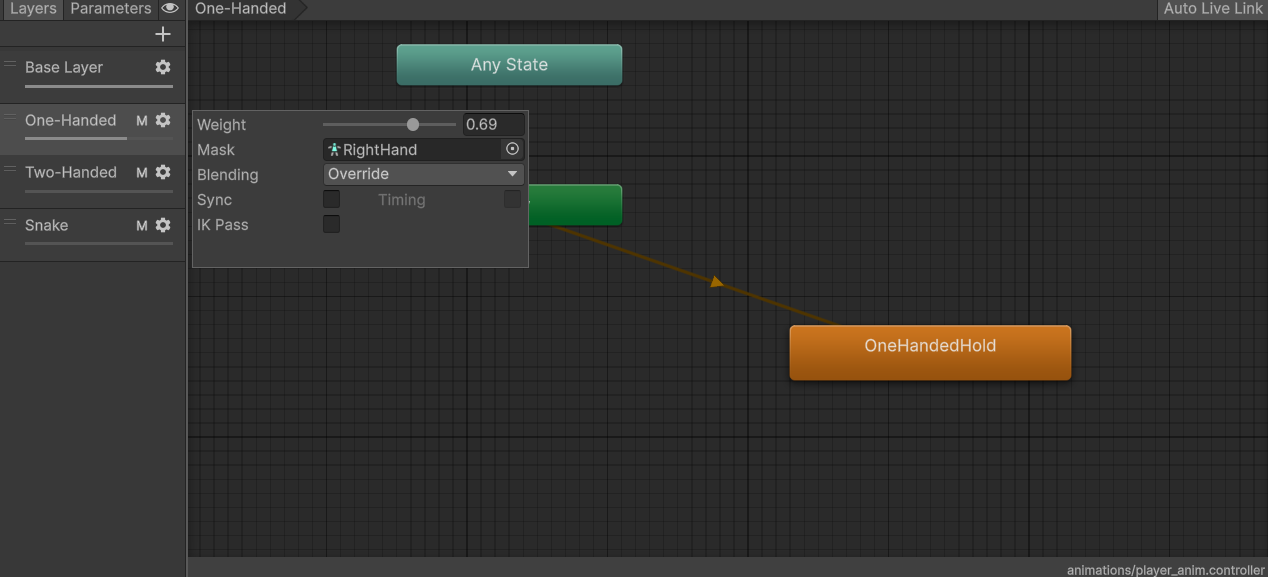Open Two-Handed layer settings gear
This screenshot has height=577, width=1268.
pyautogui.click(x=163, y=172)
